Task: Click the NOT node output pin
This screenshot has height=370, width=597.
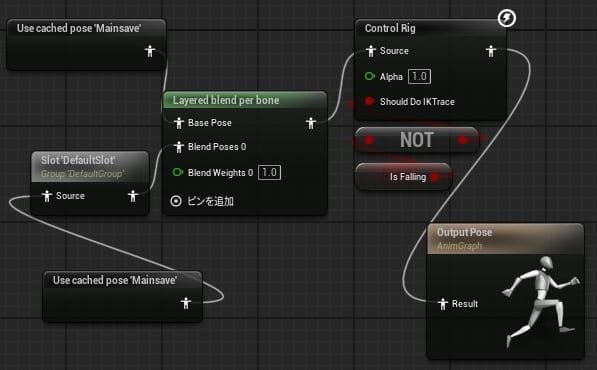Action: pos(463,140)
